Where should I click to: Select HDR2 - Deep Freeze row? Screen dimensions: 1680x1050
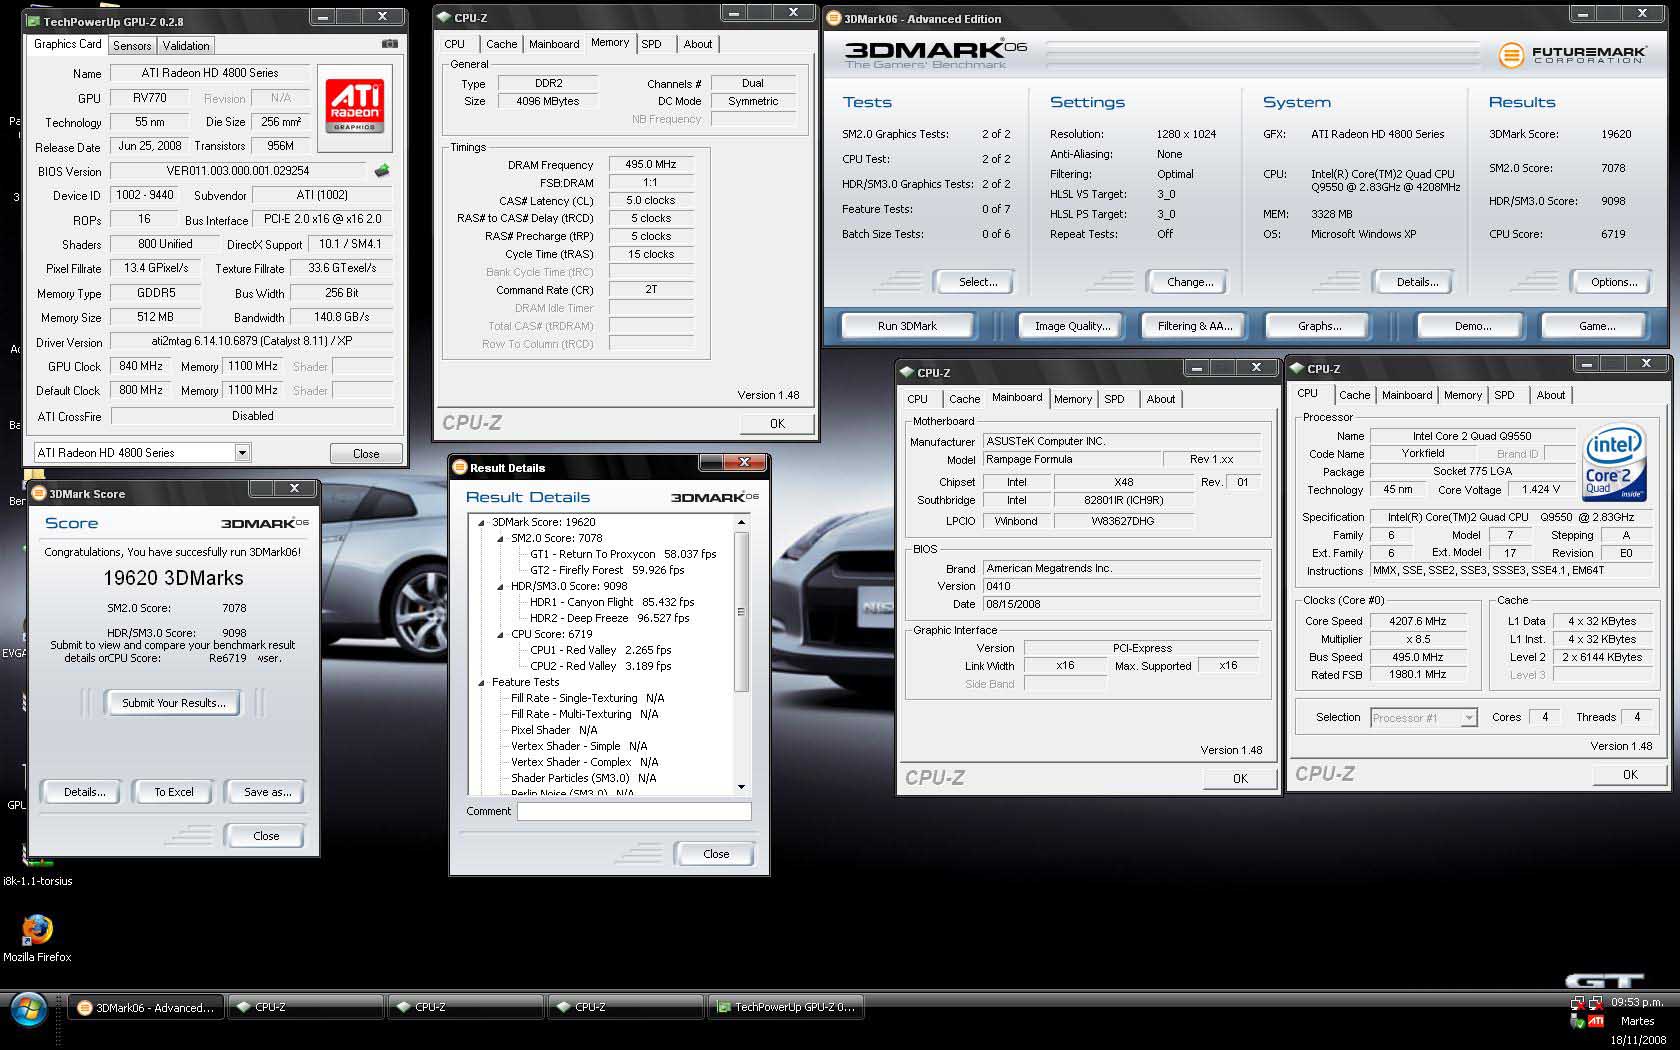tap(609, 618)
